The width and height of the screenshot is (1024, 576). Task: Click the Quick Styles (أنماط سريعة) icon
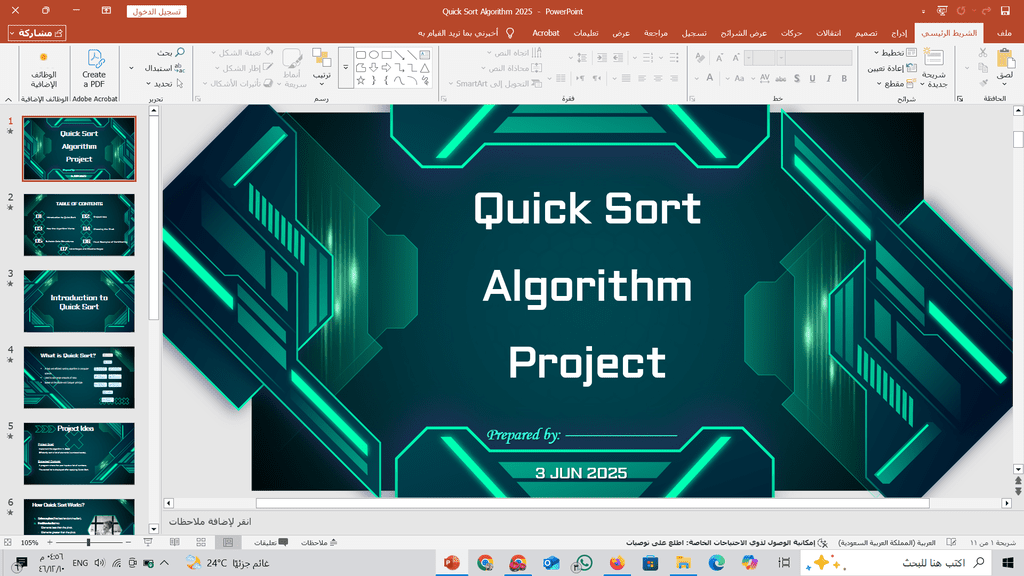[293, 68]
